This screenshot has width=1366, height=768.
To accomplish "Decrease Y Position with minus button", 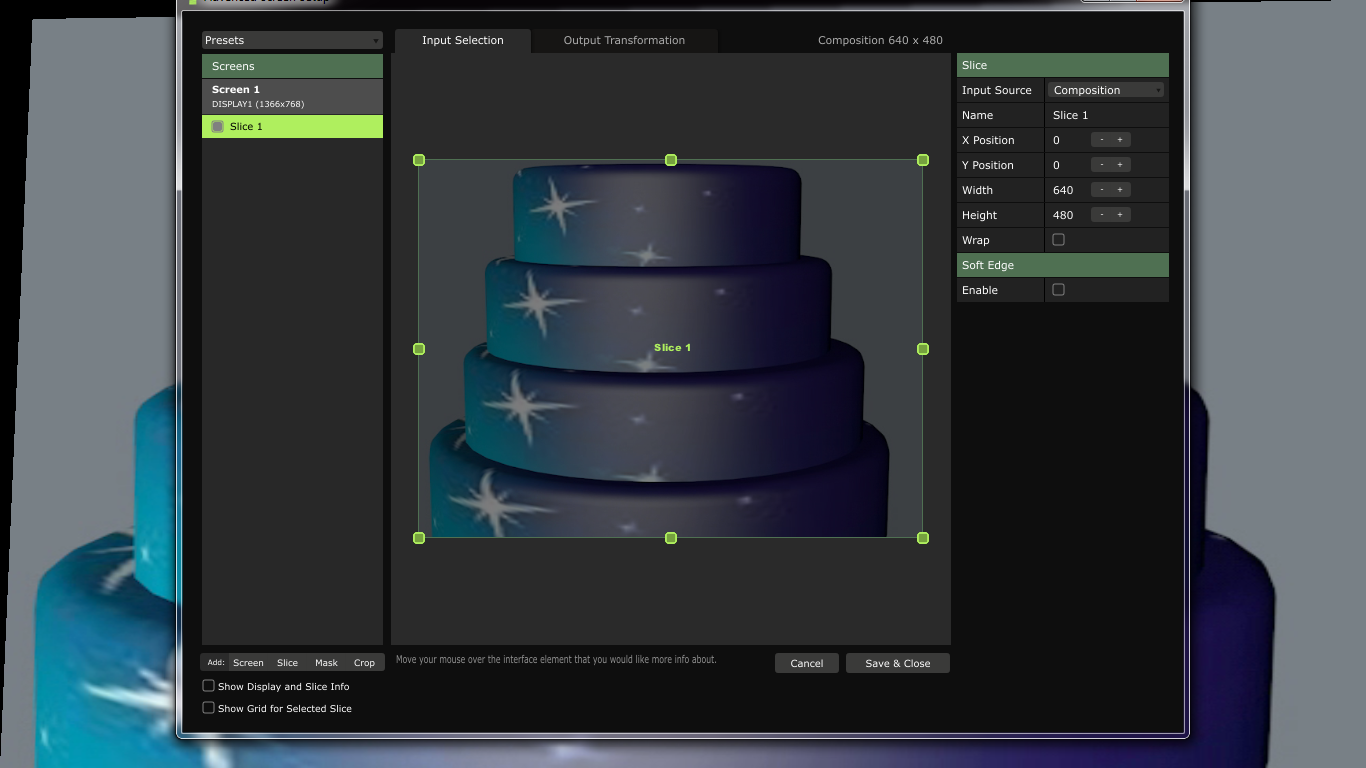I will click(1102, 165).
